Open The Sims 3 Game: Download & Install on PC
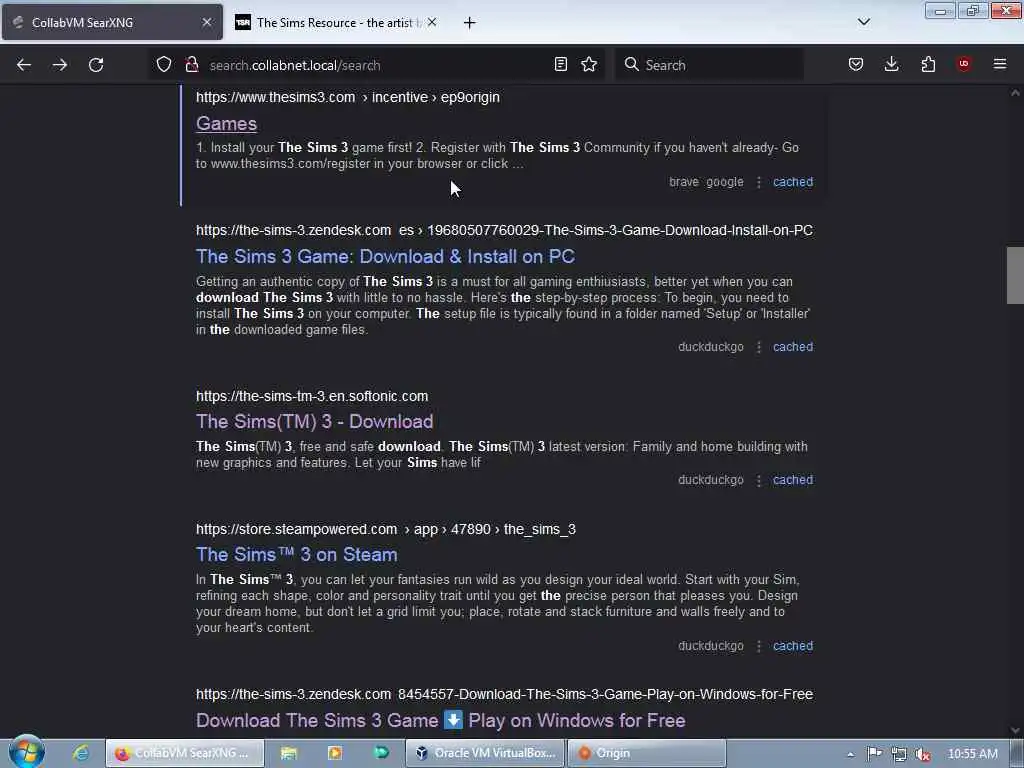This screenshot has height=768, width=1024. pos(385,257)
